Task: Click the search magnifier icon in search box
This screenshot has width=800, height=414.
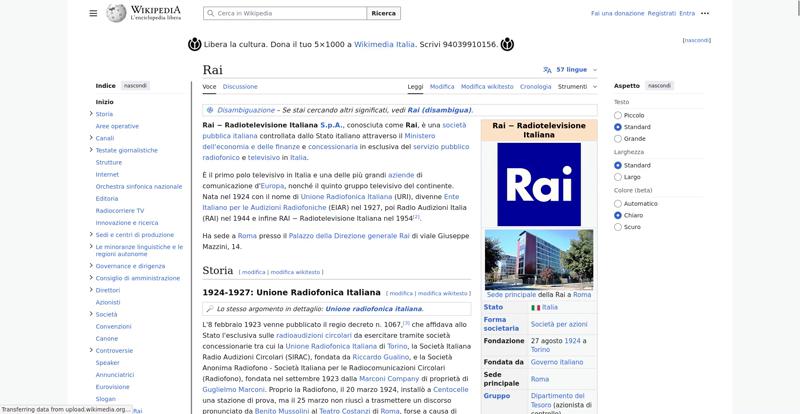Action: pos(210,13)
